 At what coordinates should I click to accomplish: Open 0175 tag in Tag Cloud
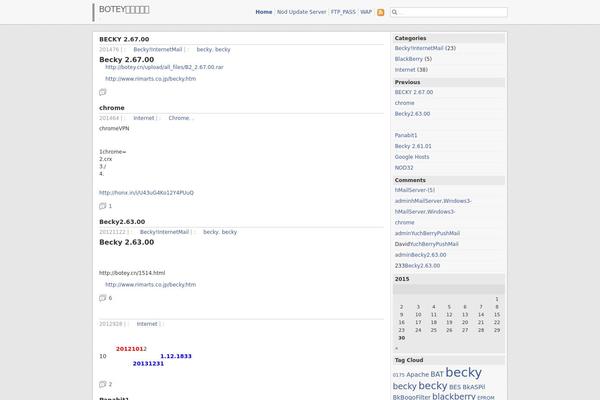tap(398, 375)
